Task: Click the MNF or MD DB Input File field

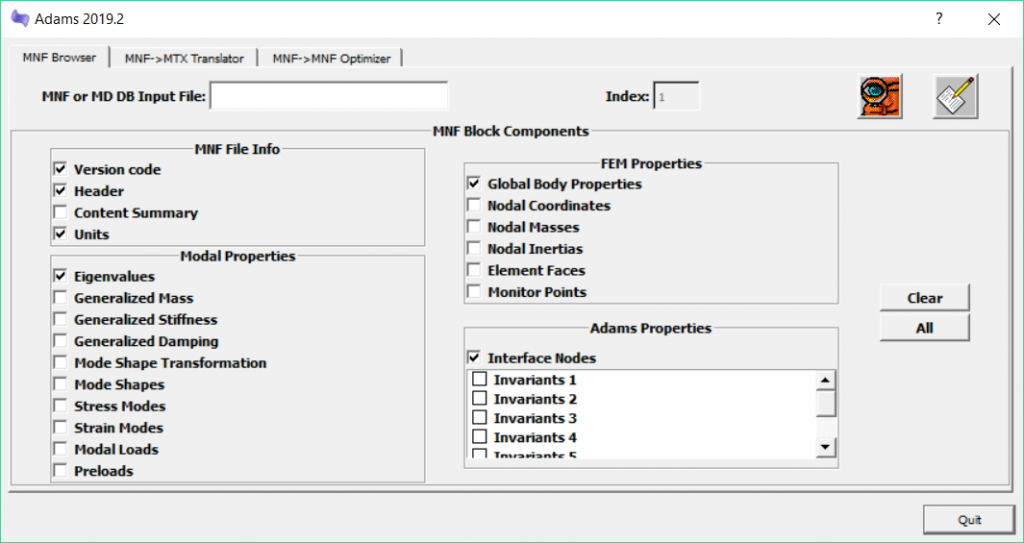Action: pos(329,97)
